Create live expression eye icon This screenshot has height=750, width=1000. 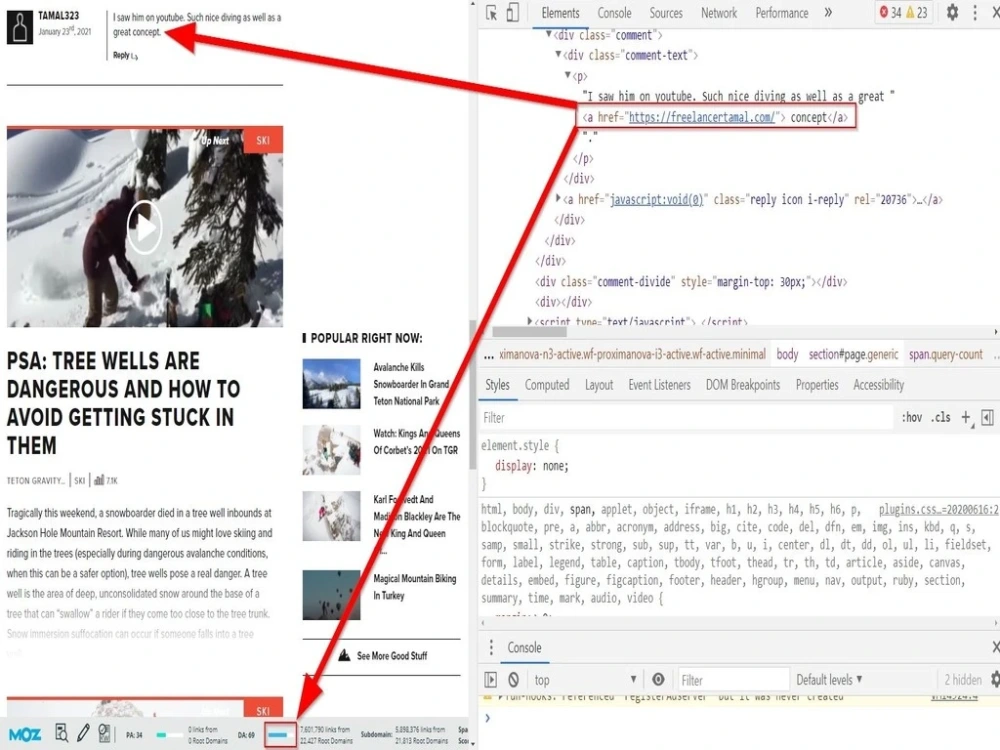(x=658, y=680)
